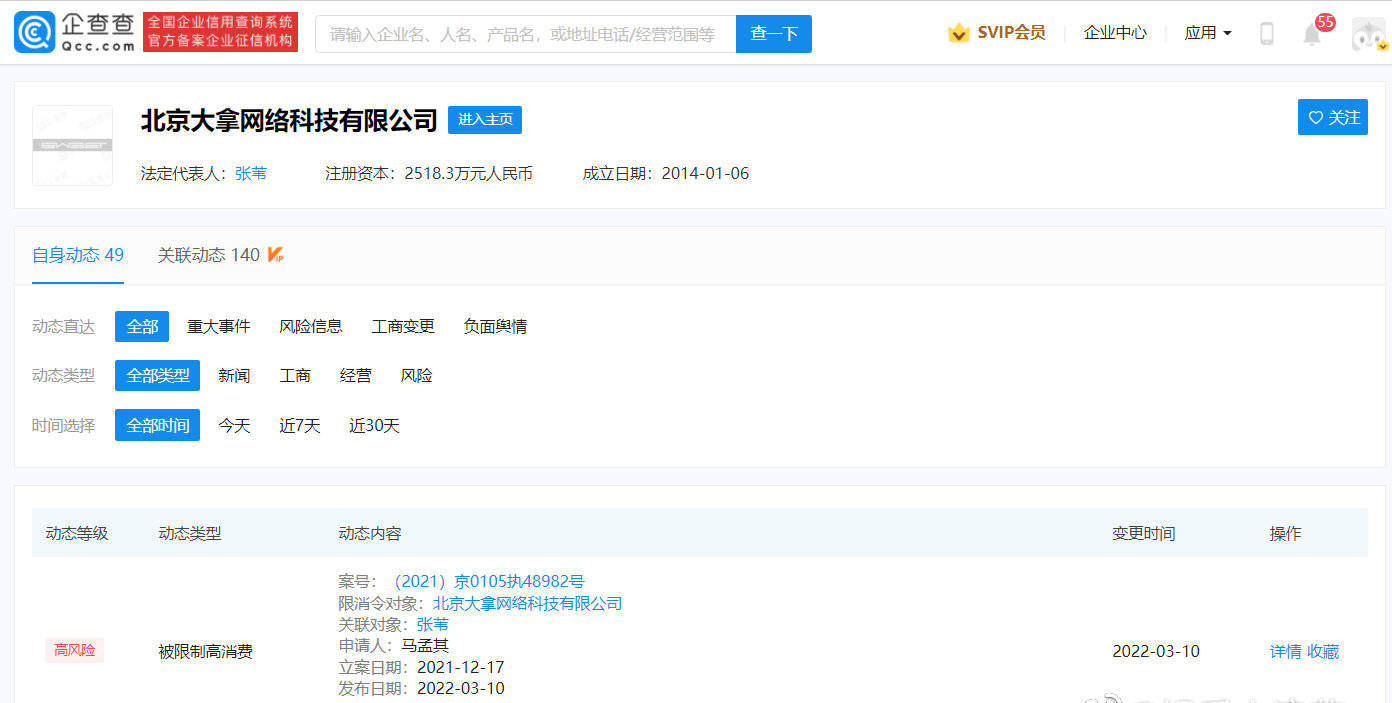Viewport: 1392px width, 703px height.
Task: Switch to 自身动态 49 tab
Action: (78, 255)
